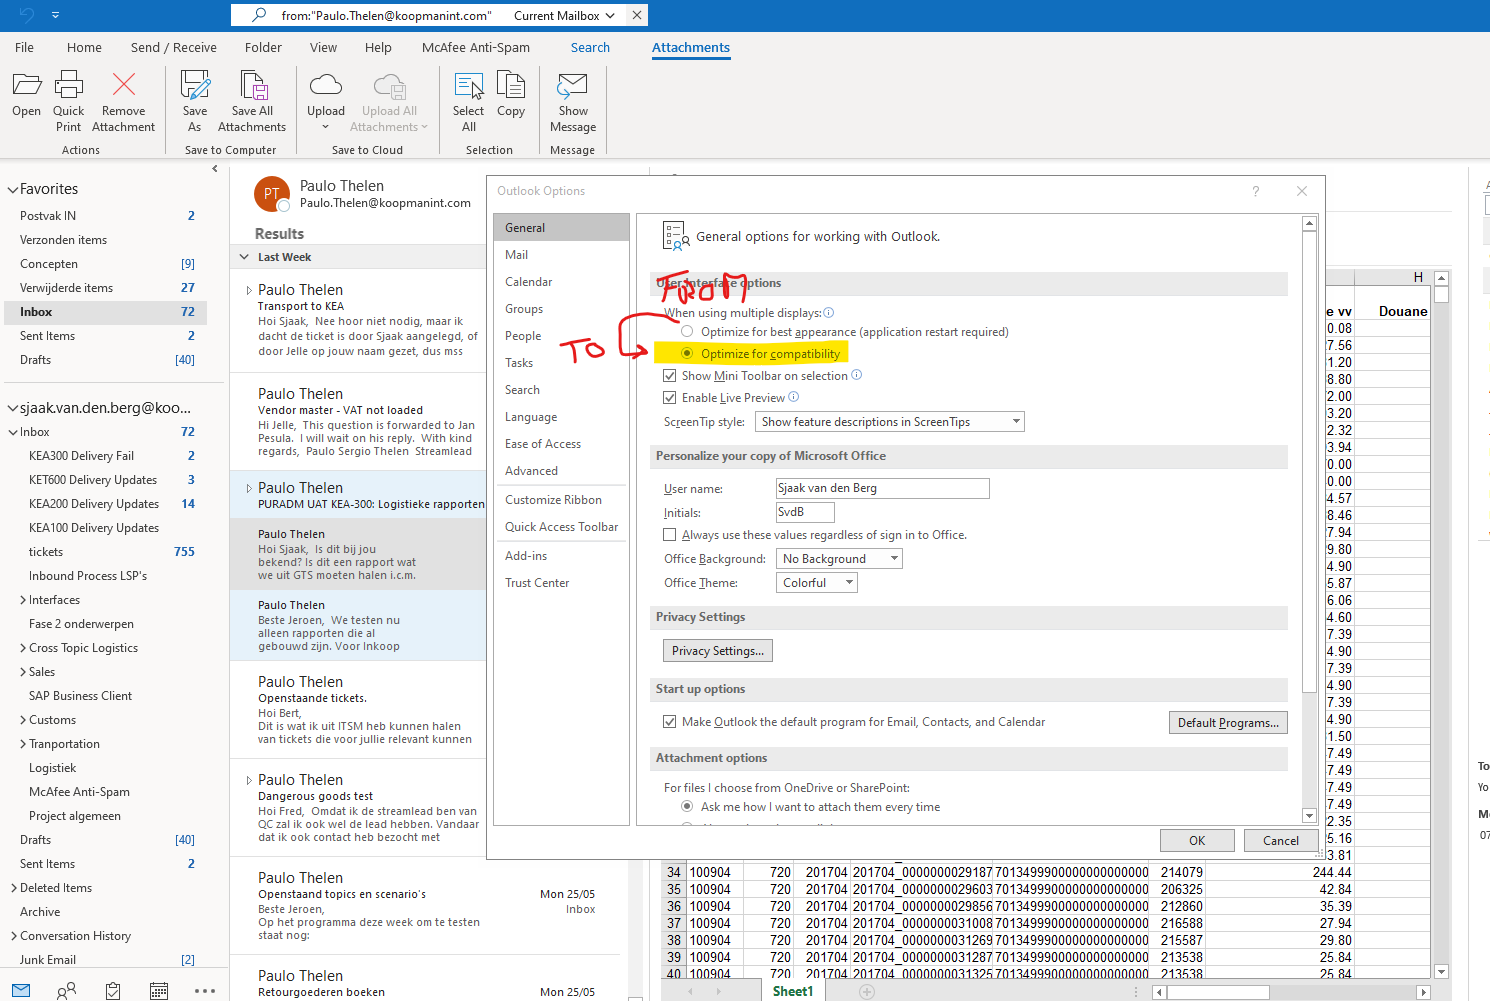Clear search with the X icon
This screenshot has height=1001, width=1490.
tap(637, 15)
